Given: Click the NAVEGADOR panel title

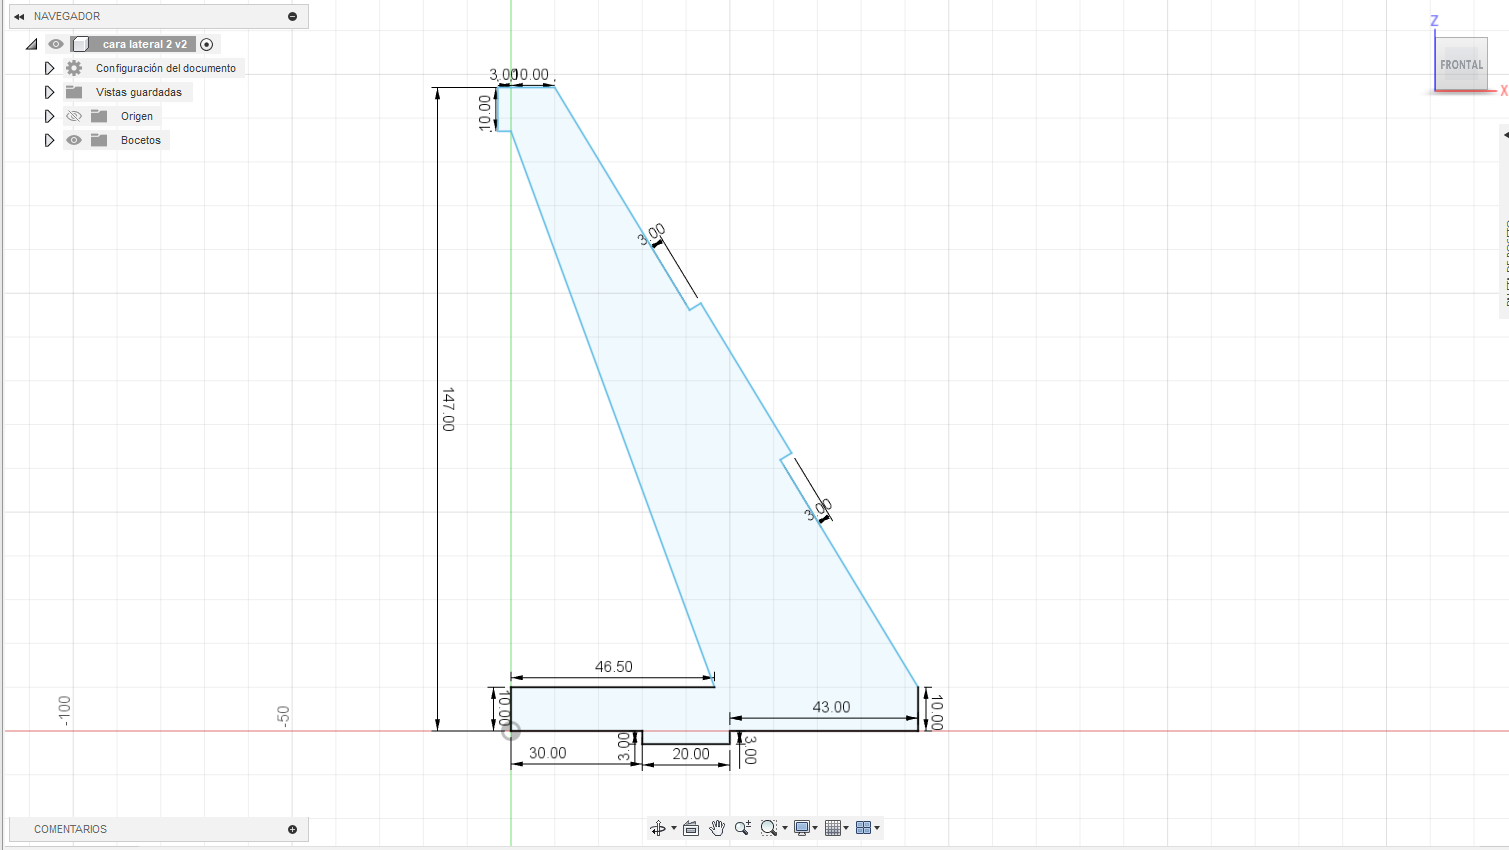Looking at the screenshot, I should click(67, 16).
